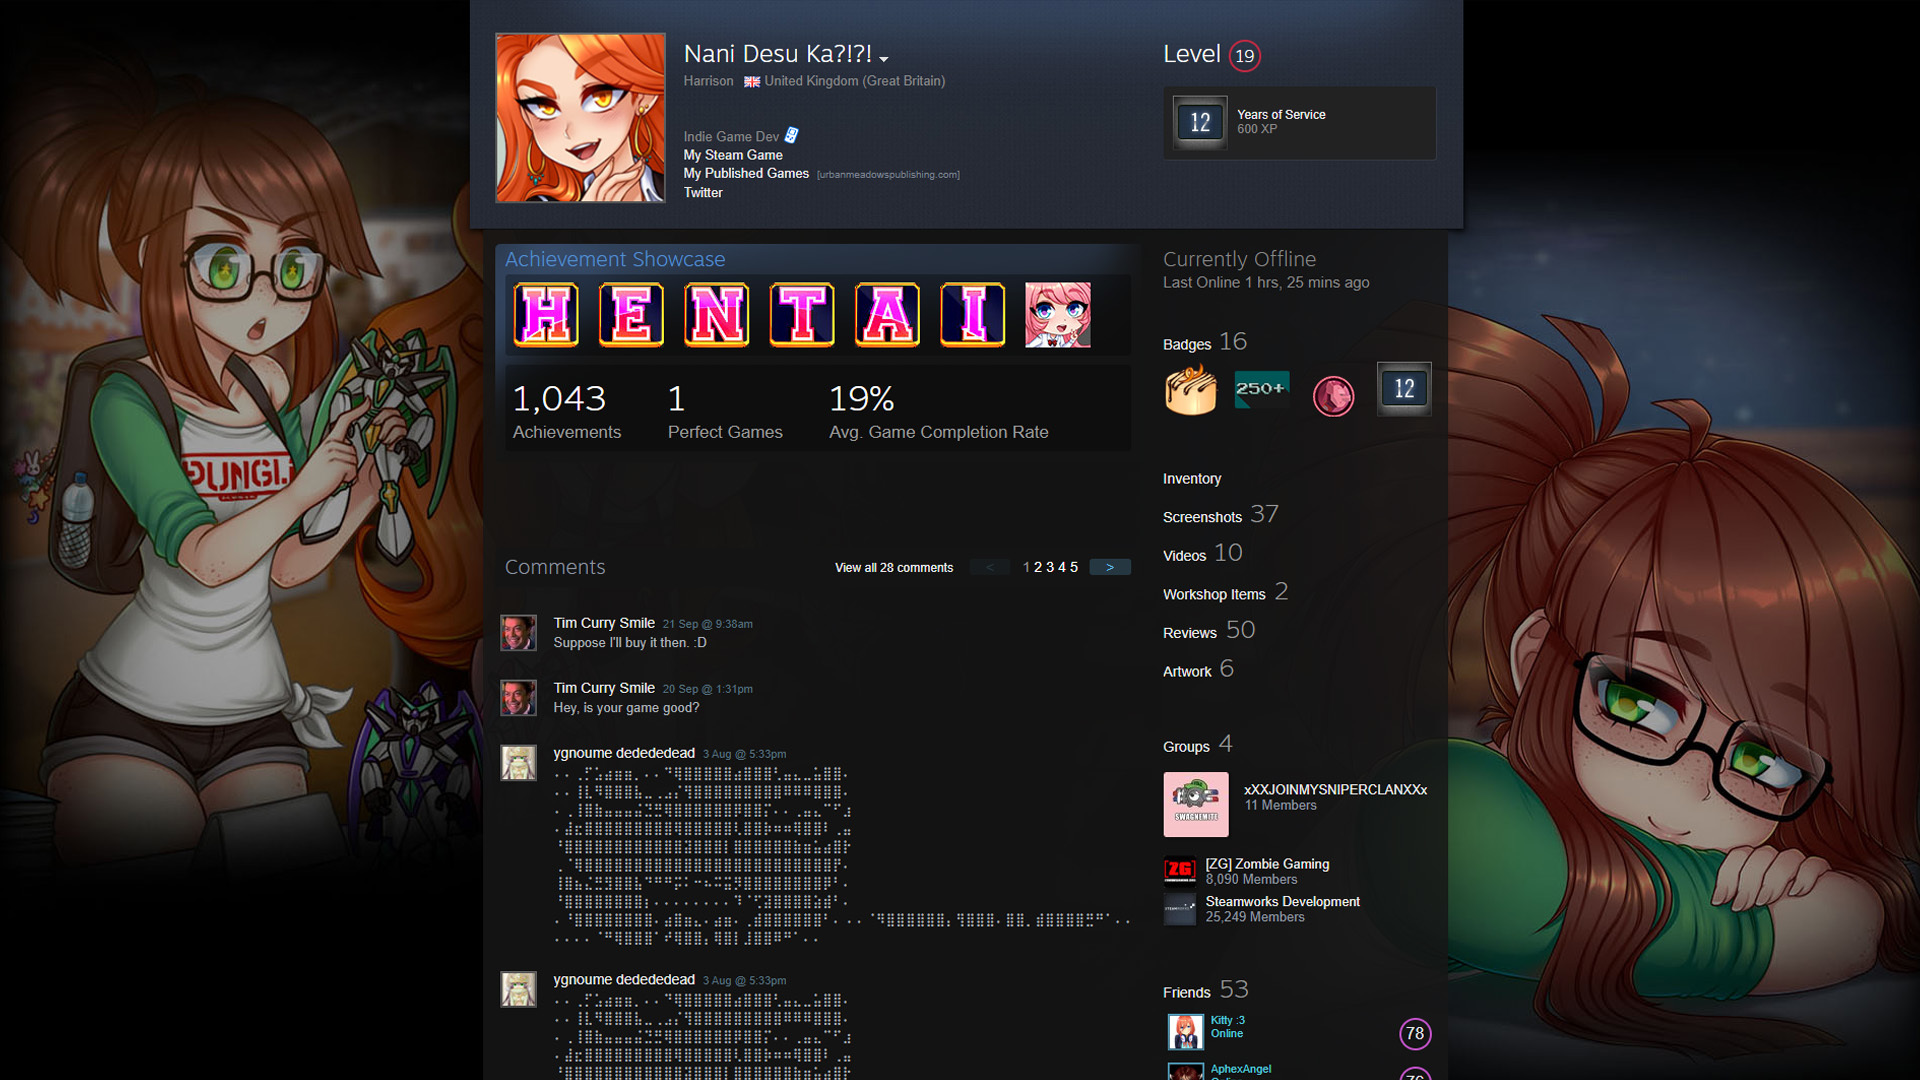Toggle offline status indicator
The height and width of the screenshot is (1080, 1920).
(x=1240, y=258)
